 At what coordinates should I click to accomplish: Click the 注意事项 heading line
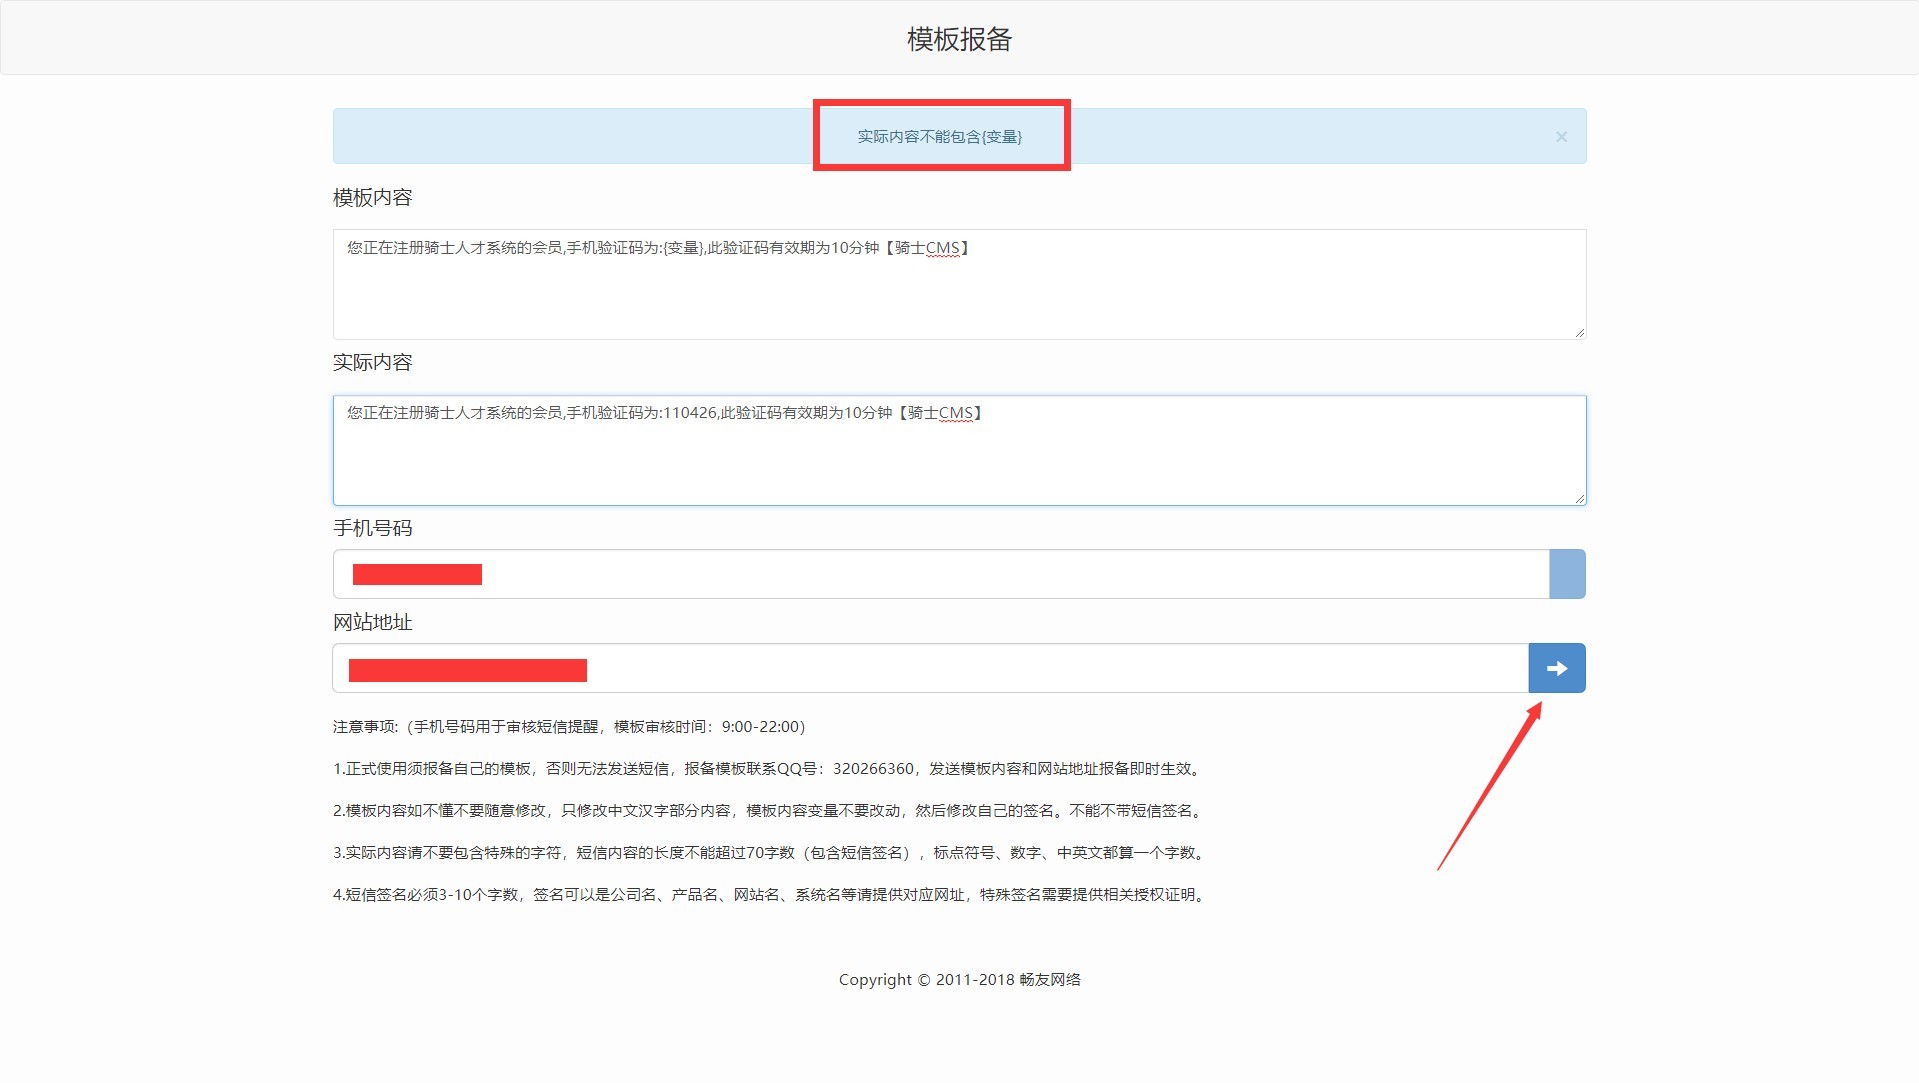pos(569,727)
